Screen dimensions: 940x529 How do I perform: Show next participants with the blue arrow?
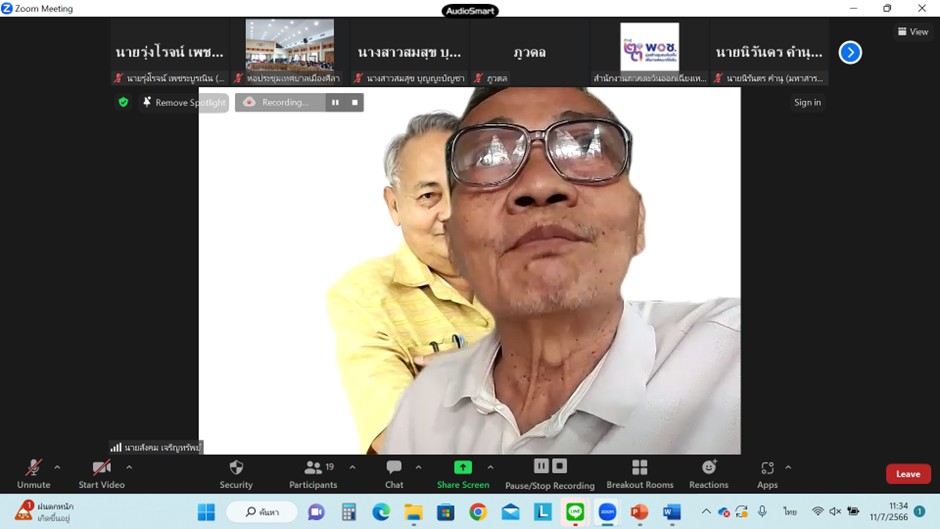tap(850, 52)
